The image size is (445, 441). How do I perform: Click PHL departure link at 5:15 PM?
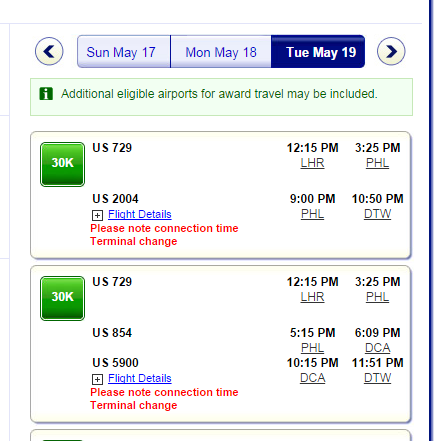tap(312, 348)
